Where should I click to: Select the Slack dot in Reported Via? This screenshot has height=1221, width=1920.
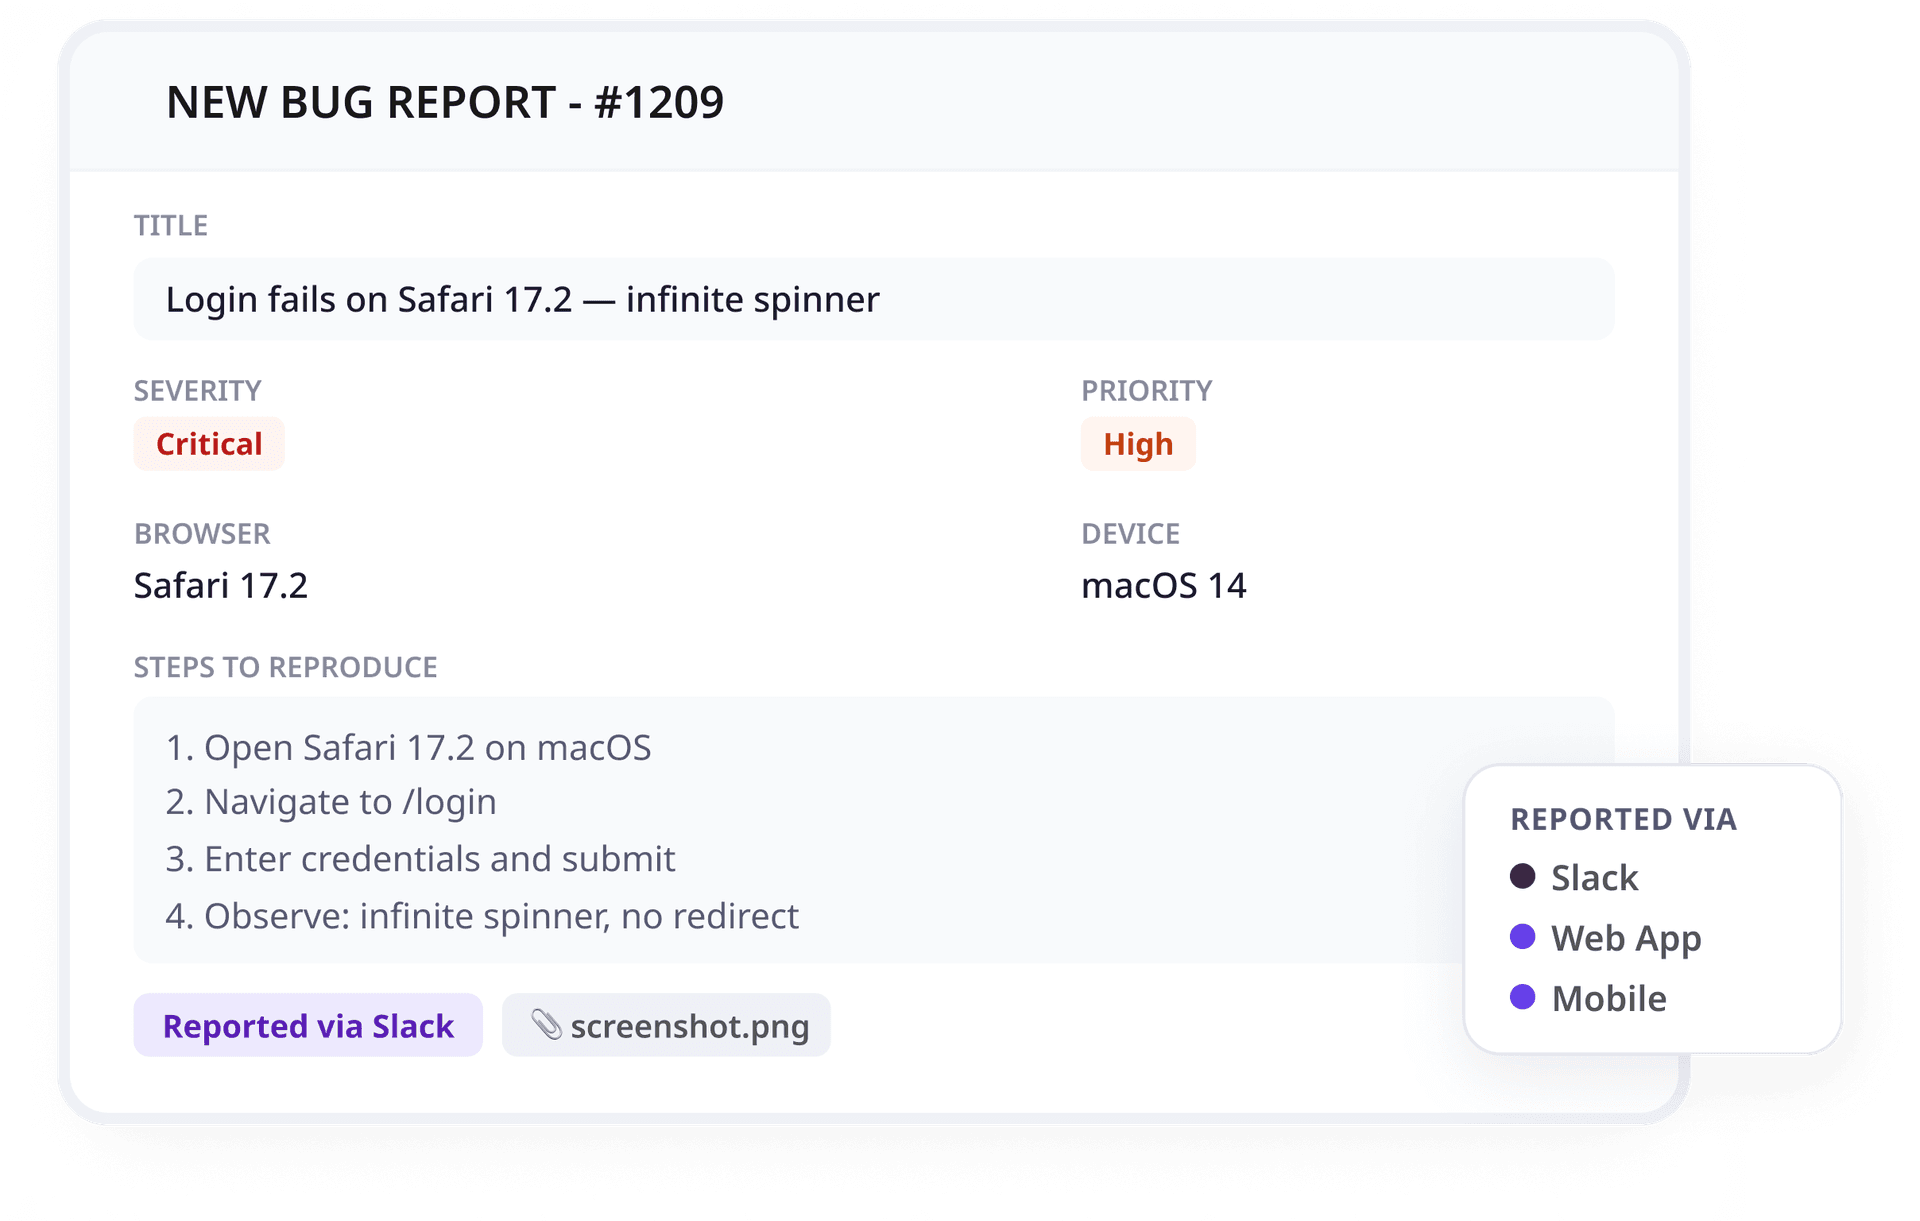1522,877
